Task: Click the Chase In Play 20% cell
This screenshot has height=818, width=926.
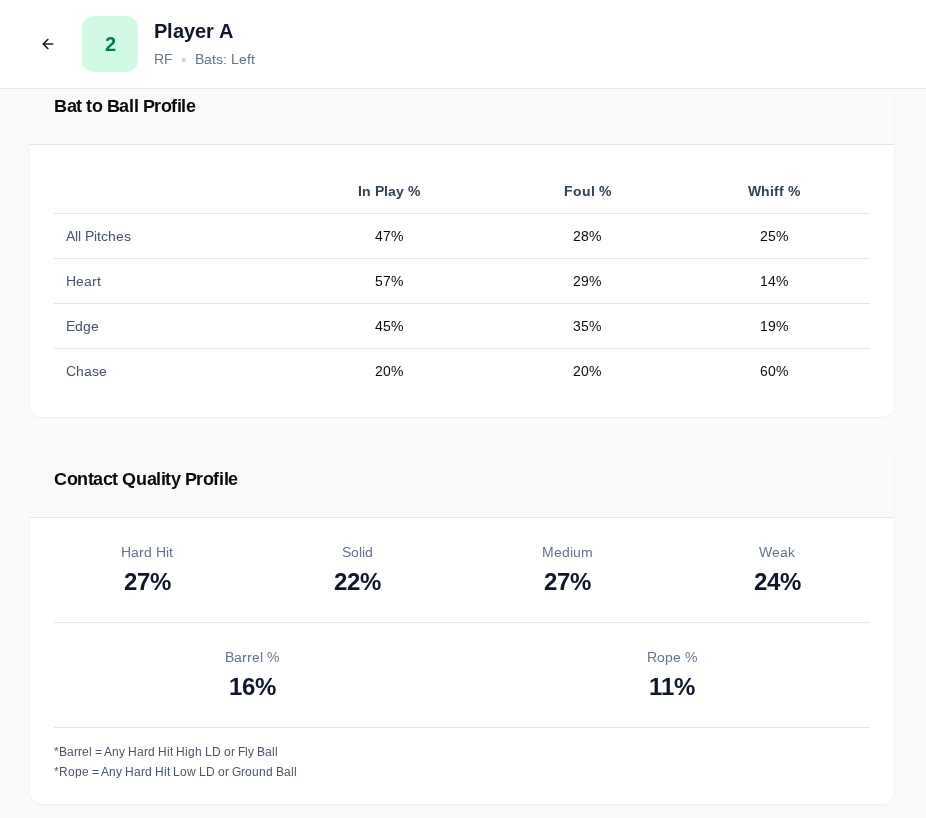Action: pyautogui.click(x=389, y=371)
